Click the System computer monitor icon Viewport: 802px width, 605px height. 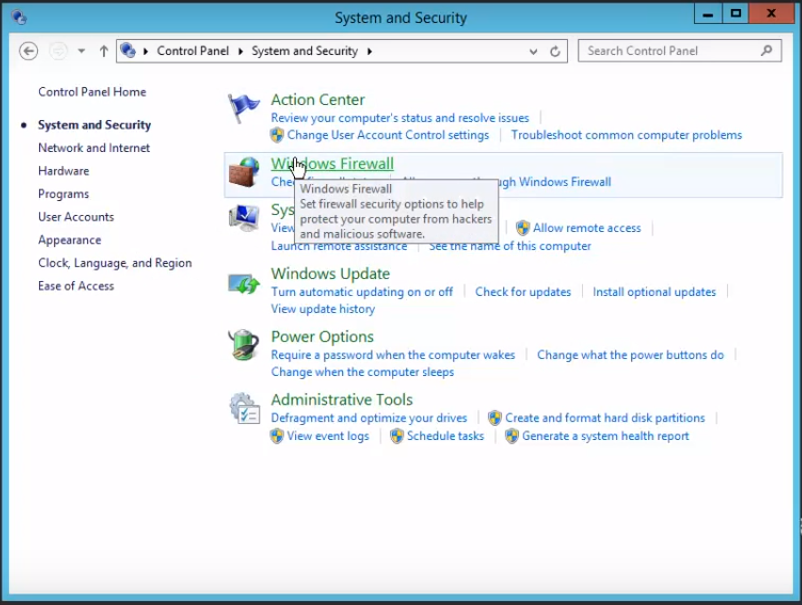click(x=244, y=218)
